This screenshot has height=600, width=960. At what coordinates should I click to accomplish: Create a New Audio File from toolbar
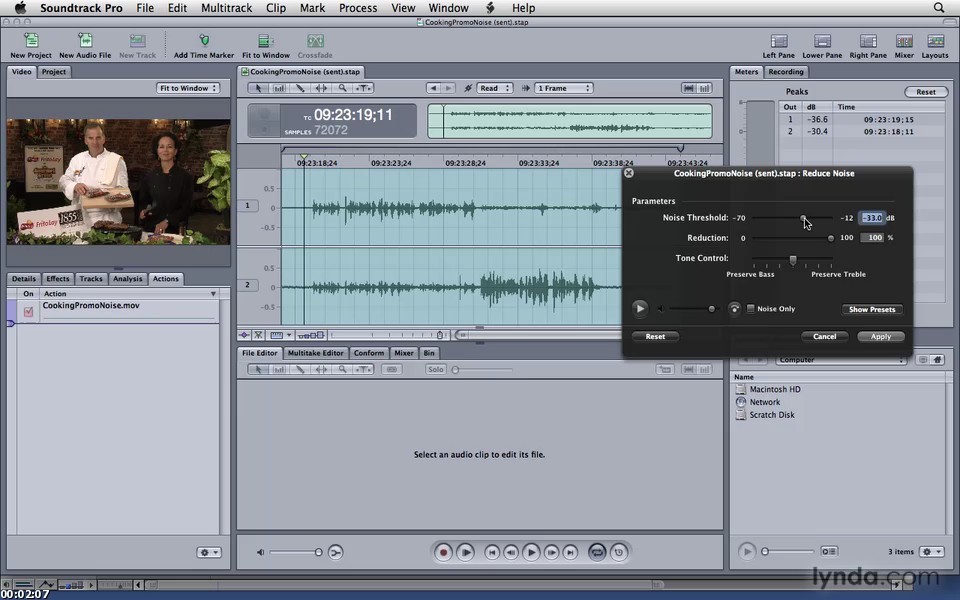(x=85, y=41)
